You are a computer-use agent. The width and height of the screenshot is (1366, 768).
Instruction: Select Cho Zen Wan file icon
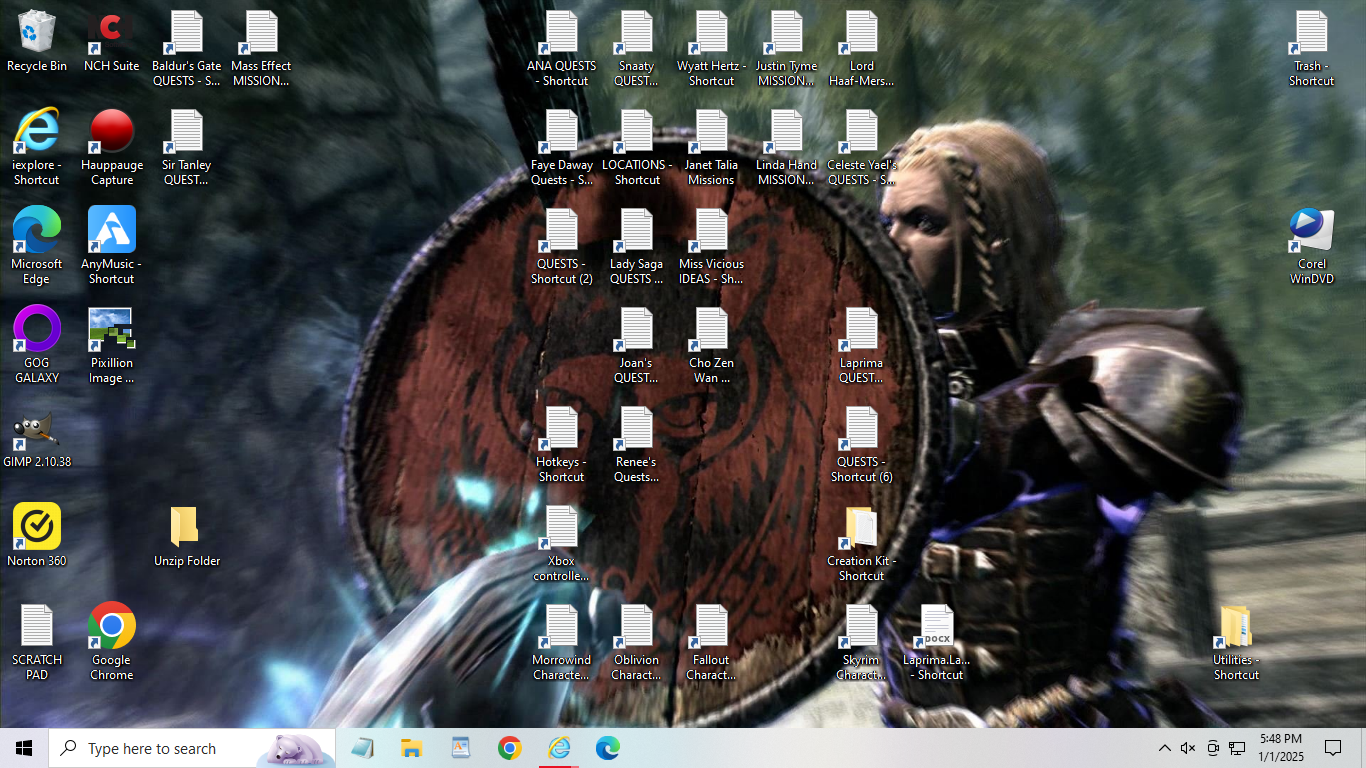click(x=712, y=344)
